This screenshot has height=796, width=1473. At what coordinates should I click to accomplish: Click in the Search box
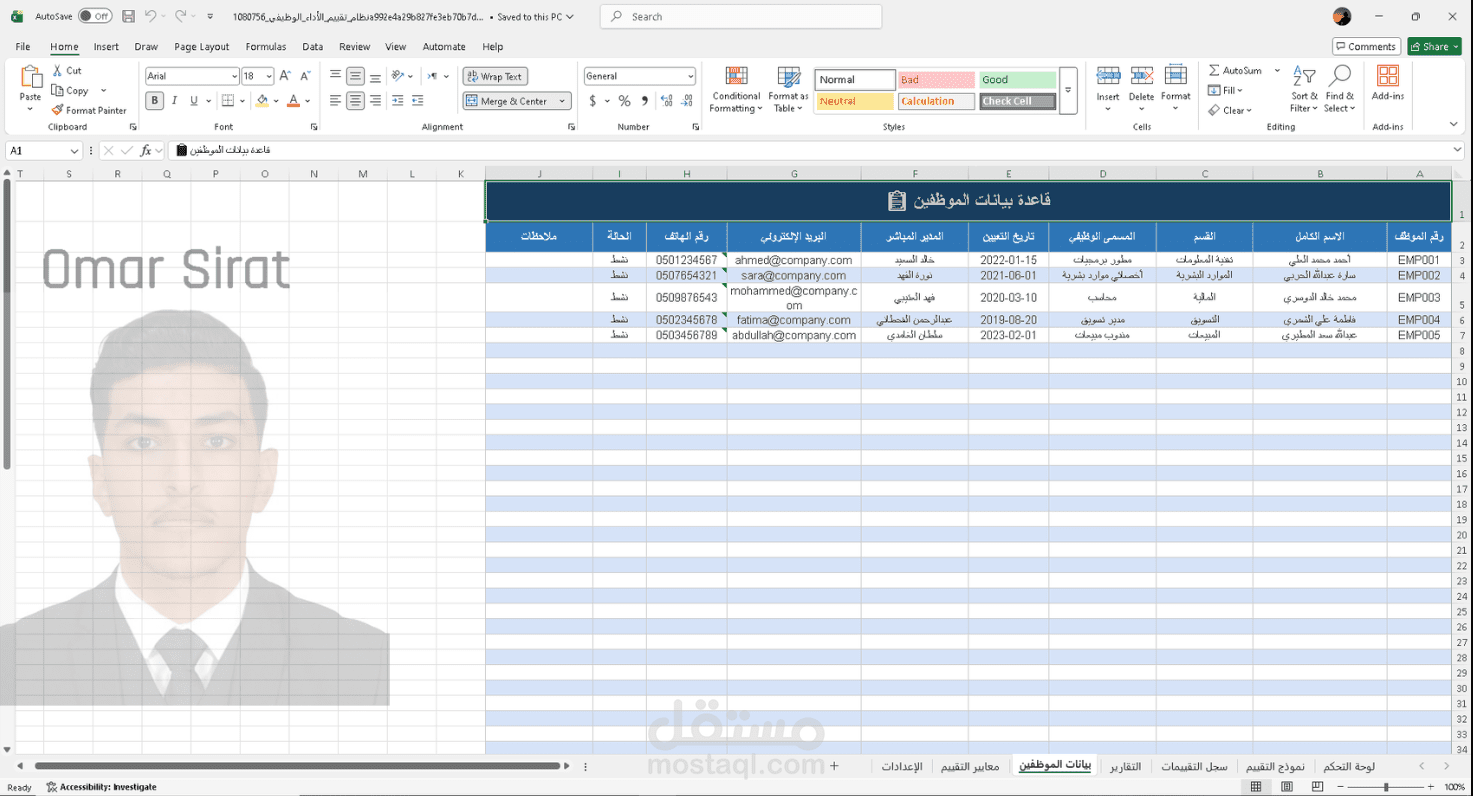pyautogui.click(x=741, y=16)
